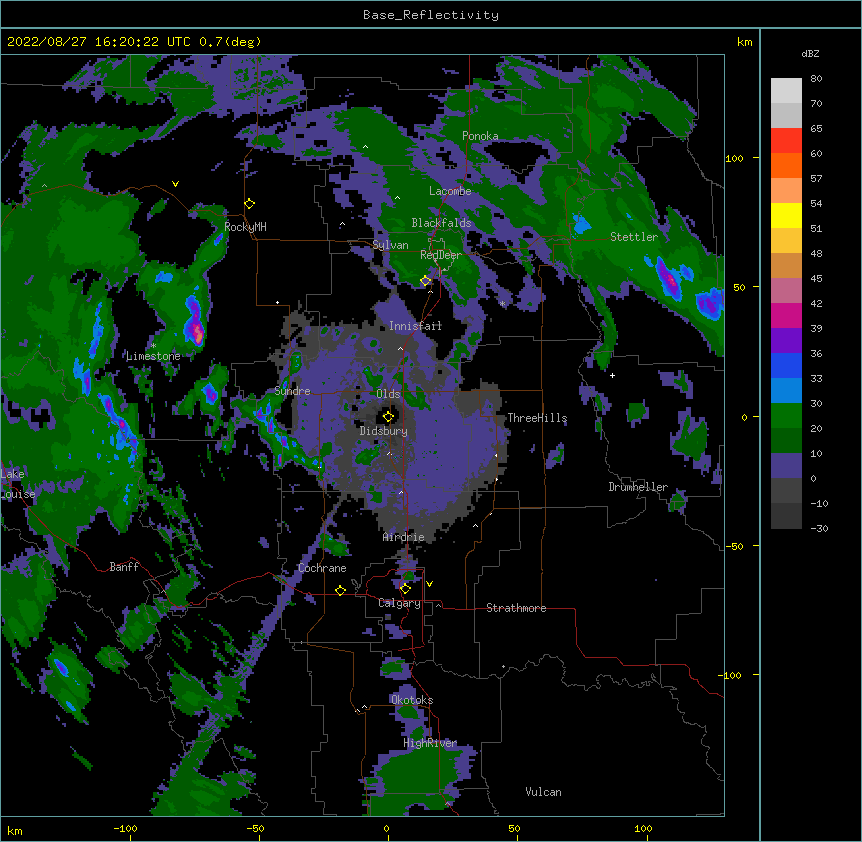Click the ThreeHills label
The width and height of the screenshot is (862, 842).
coord(537,418)
